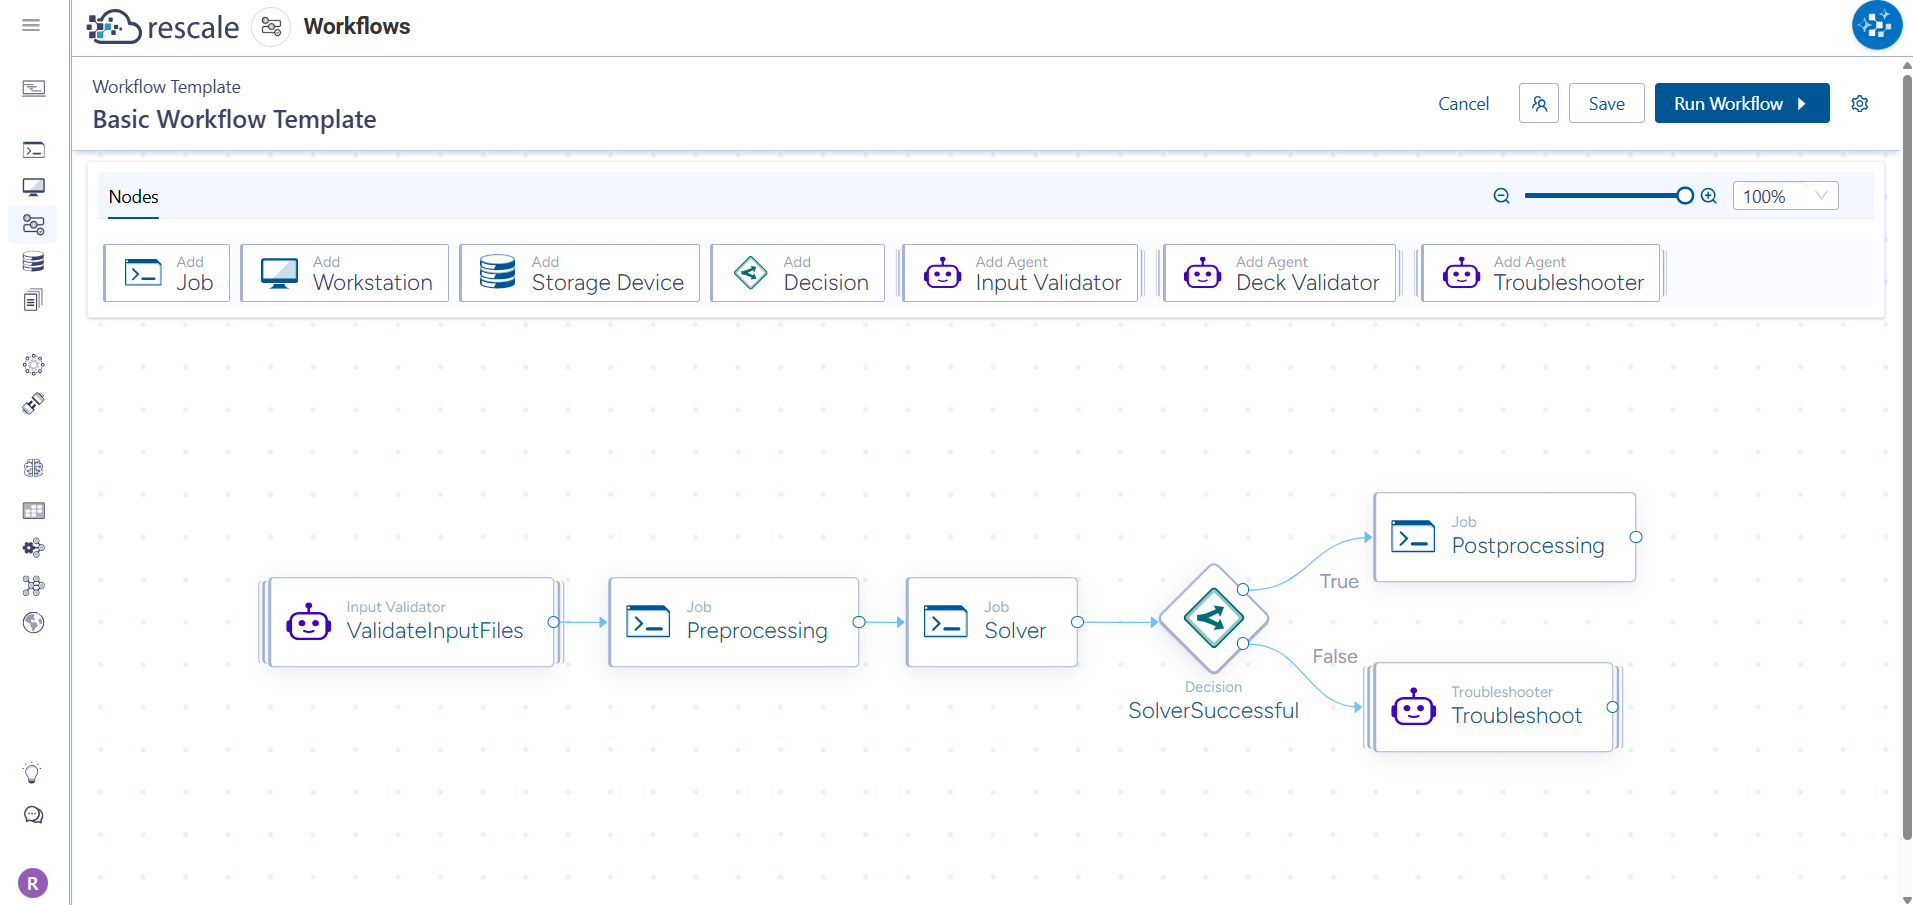Open the user avatar R

tap(33, 883)
